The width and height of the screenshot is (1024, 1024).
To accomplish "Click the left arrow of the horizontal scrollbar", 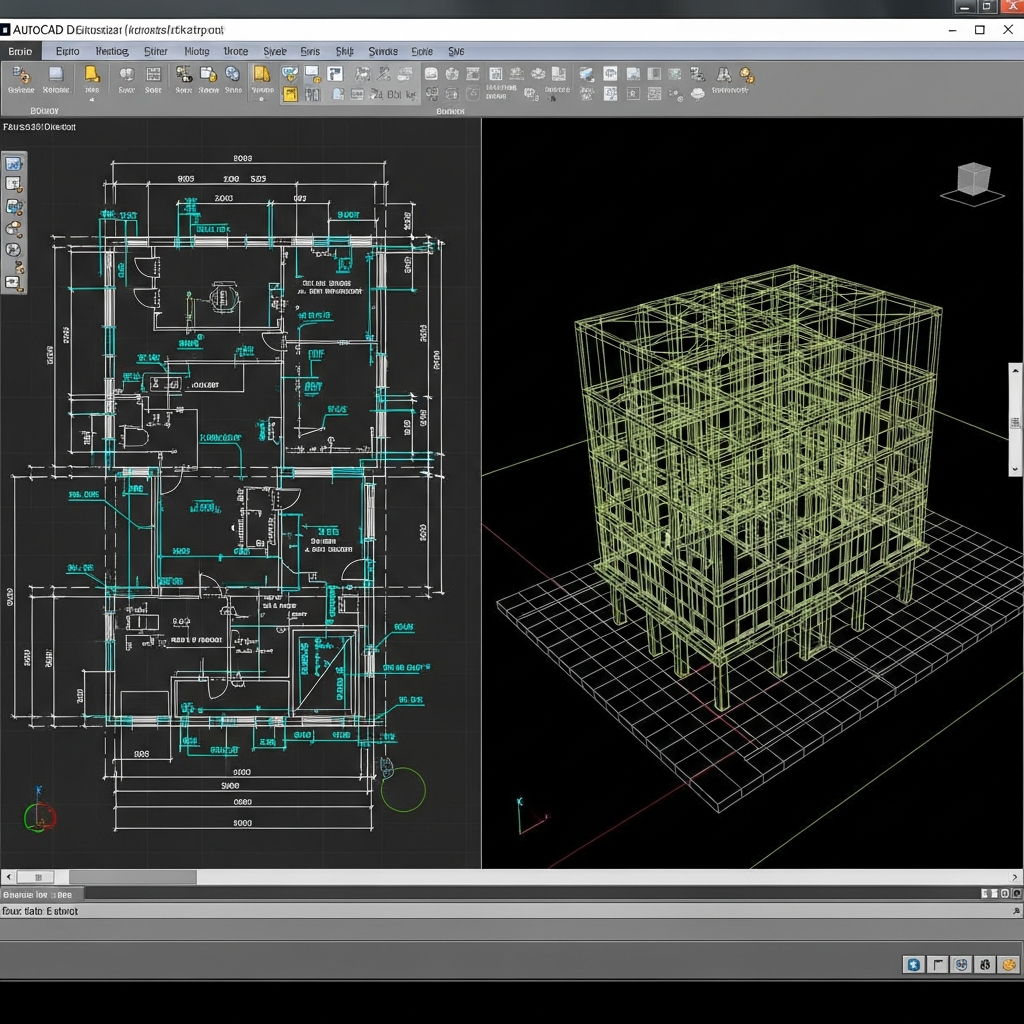I will (x=9, y=877).
